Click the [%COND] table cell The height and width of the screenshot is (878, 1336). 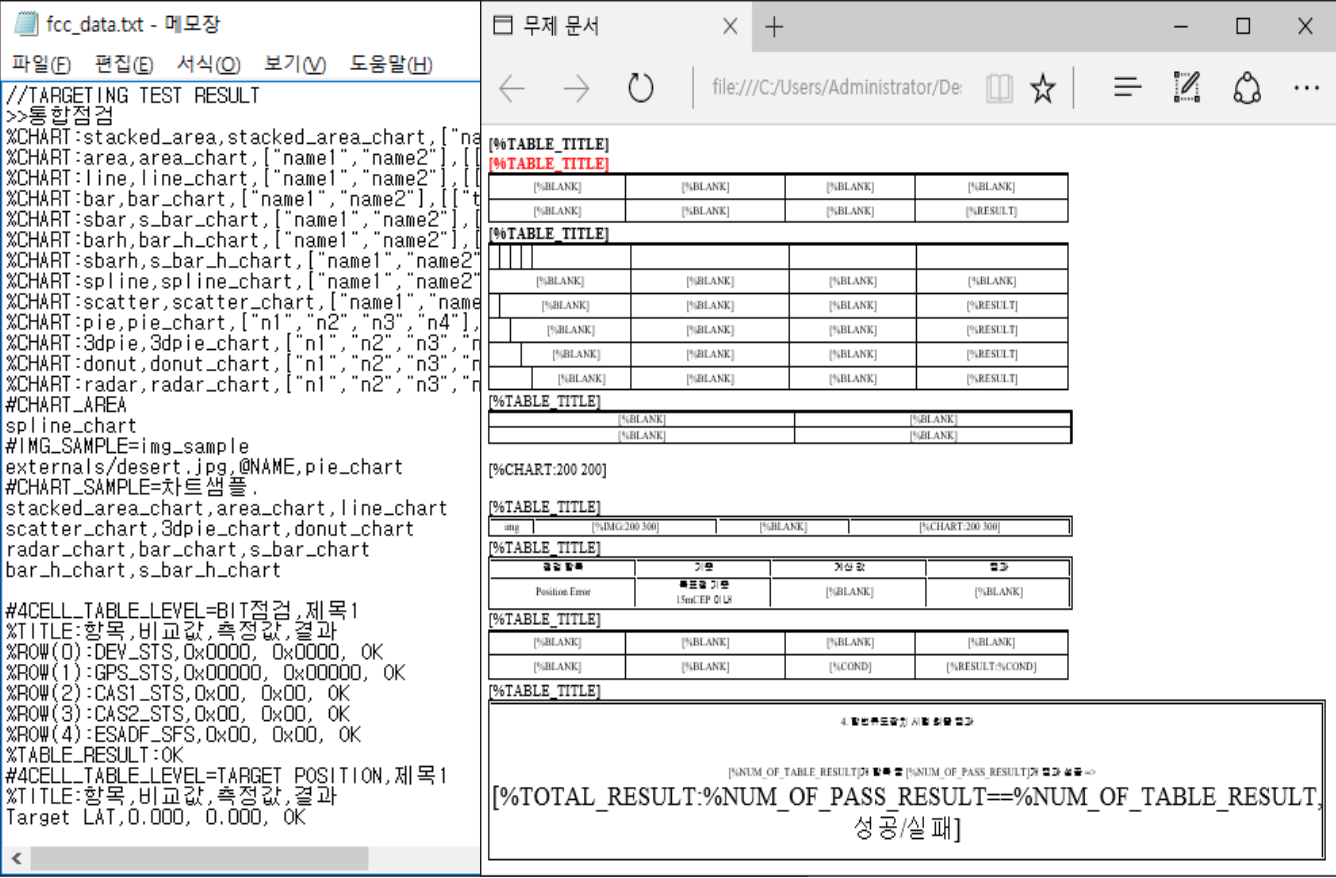pyautogui.click(x=851, y=666)
